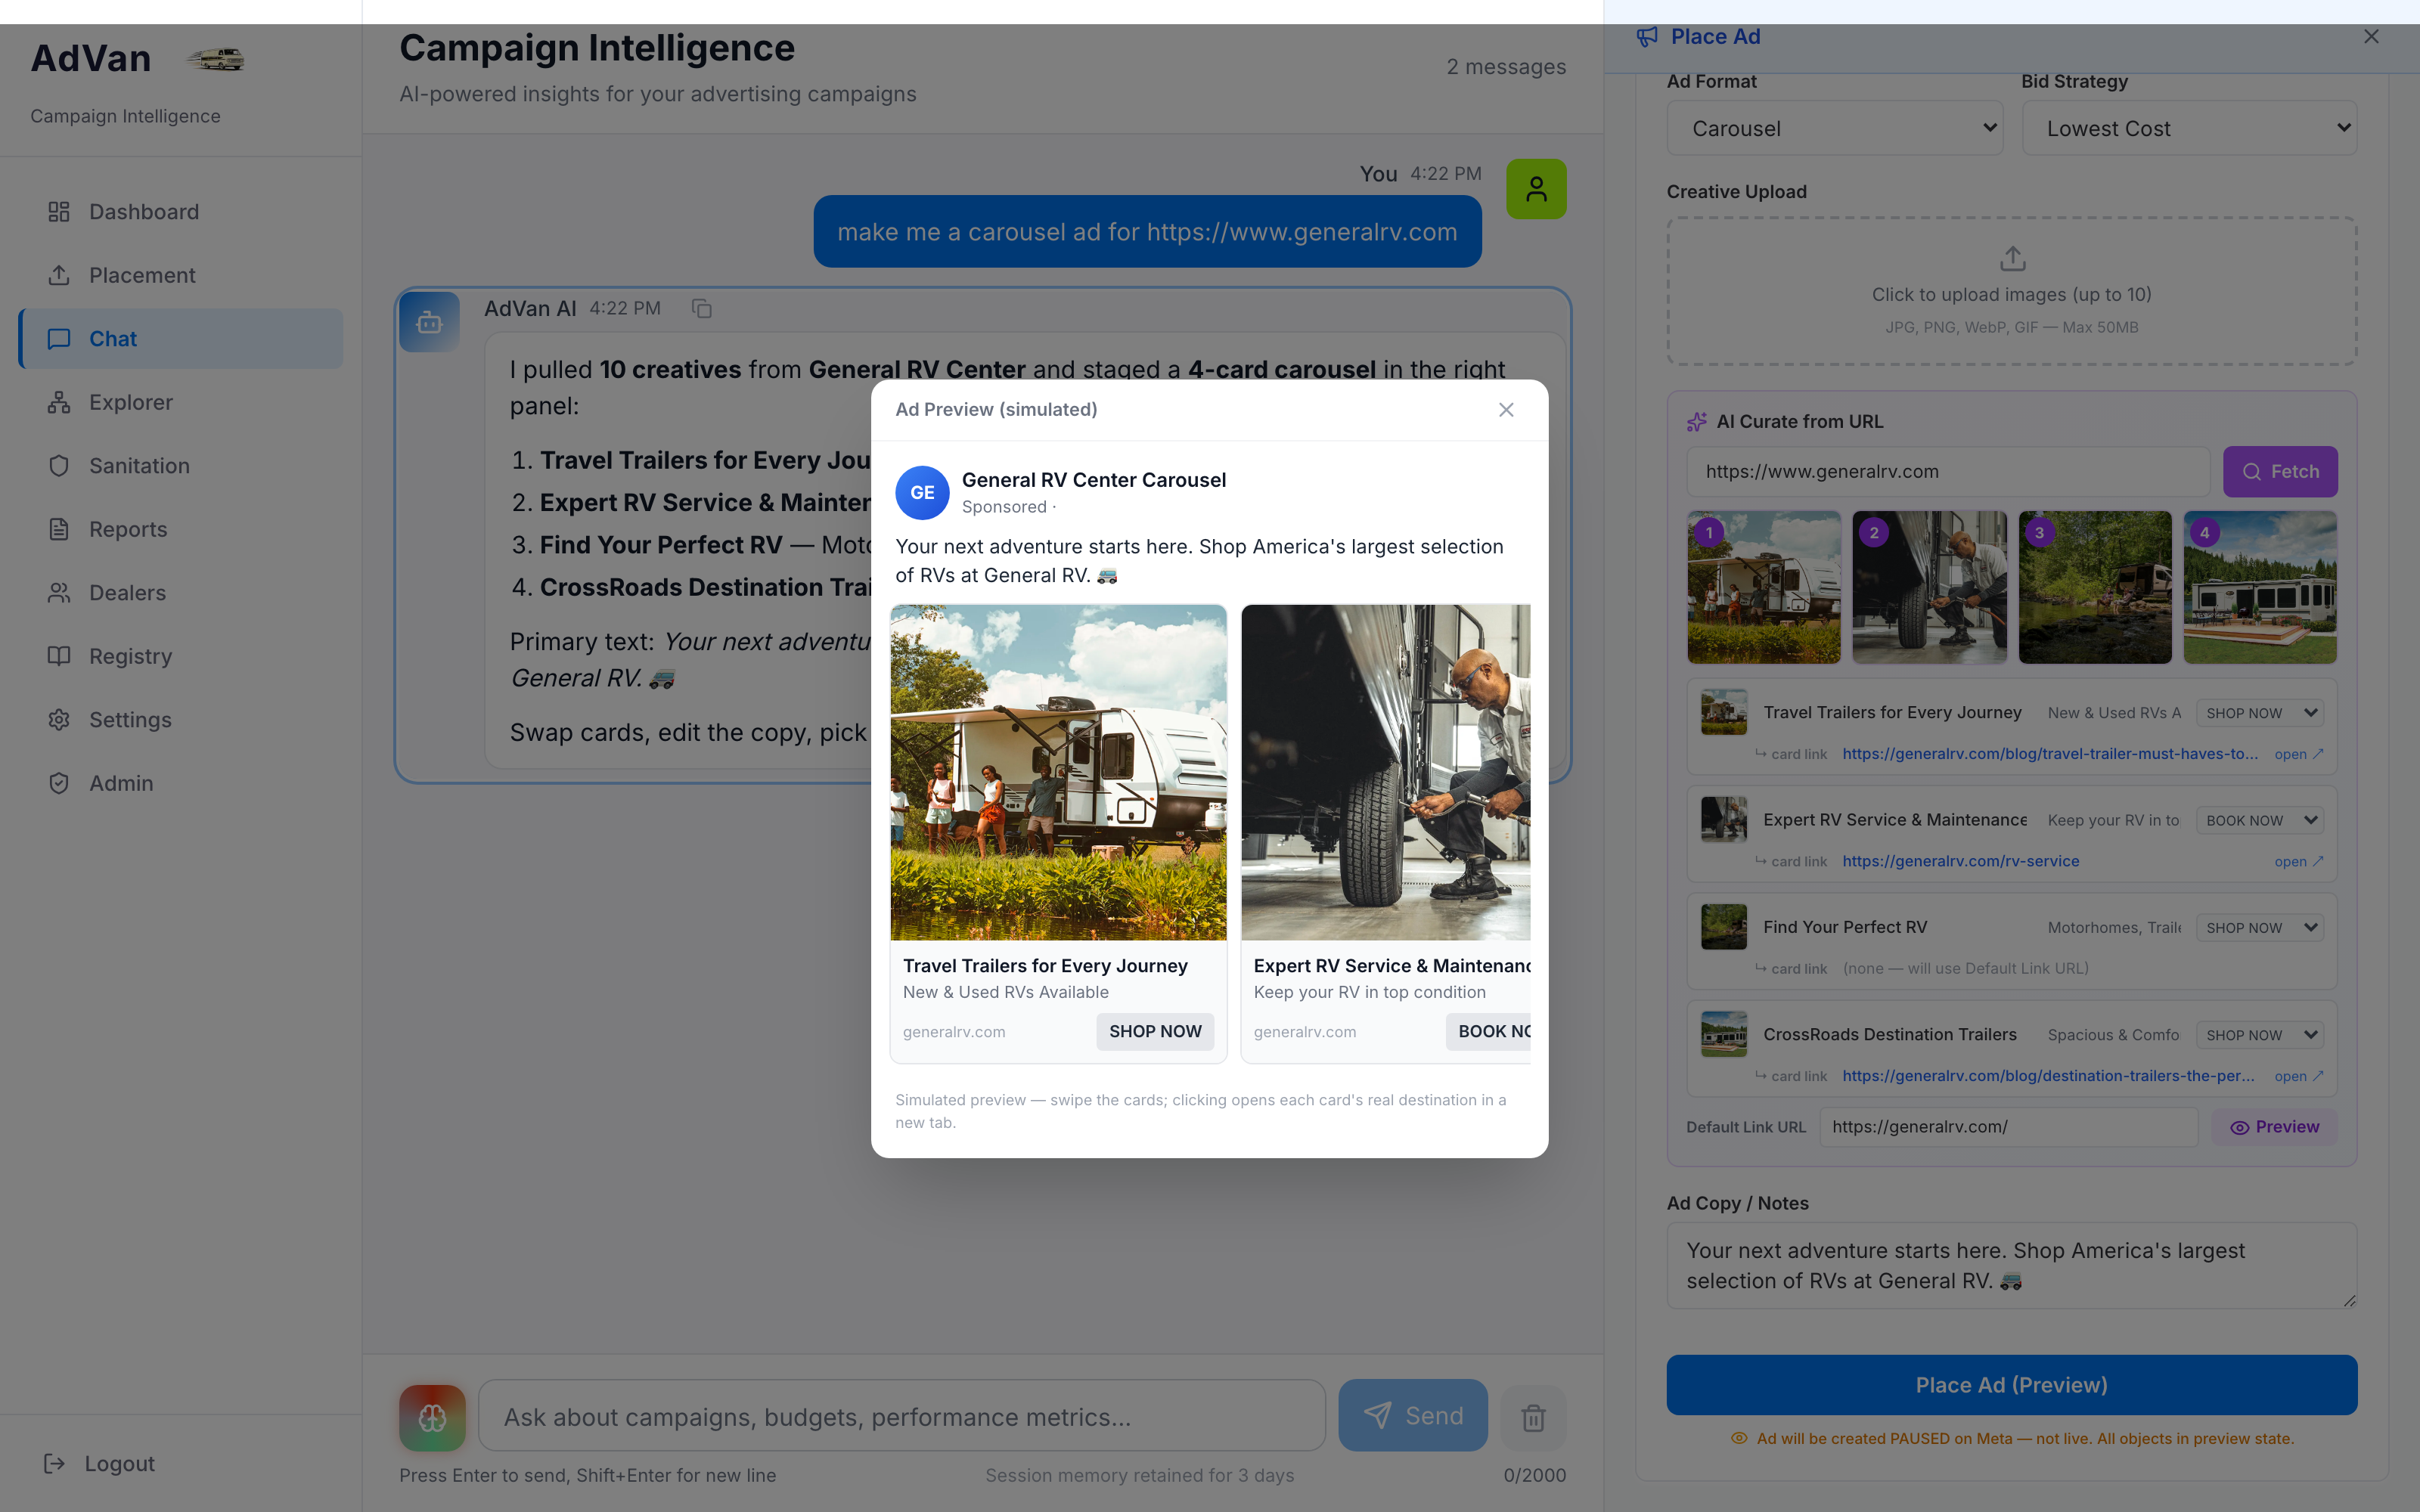
Task: Click 'open' link for Expert RV Service card
Action: [x=2298, y=861]
